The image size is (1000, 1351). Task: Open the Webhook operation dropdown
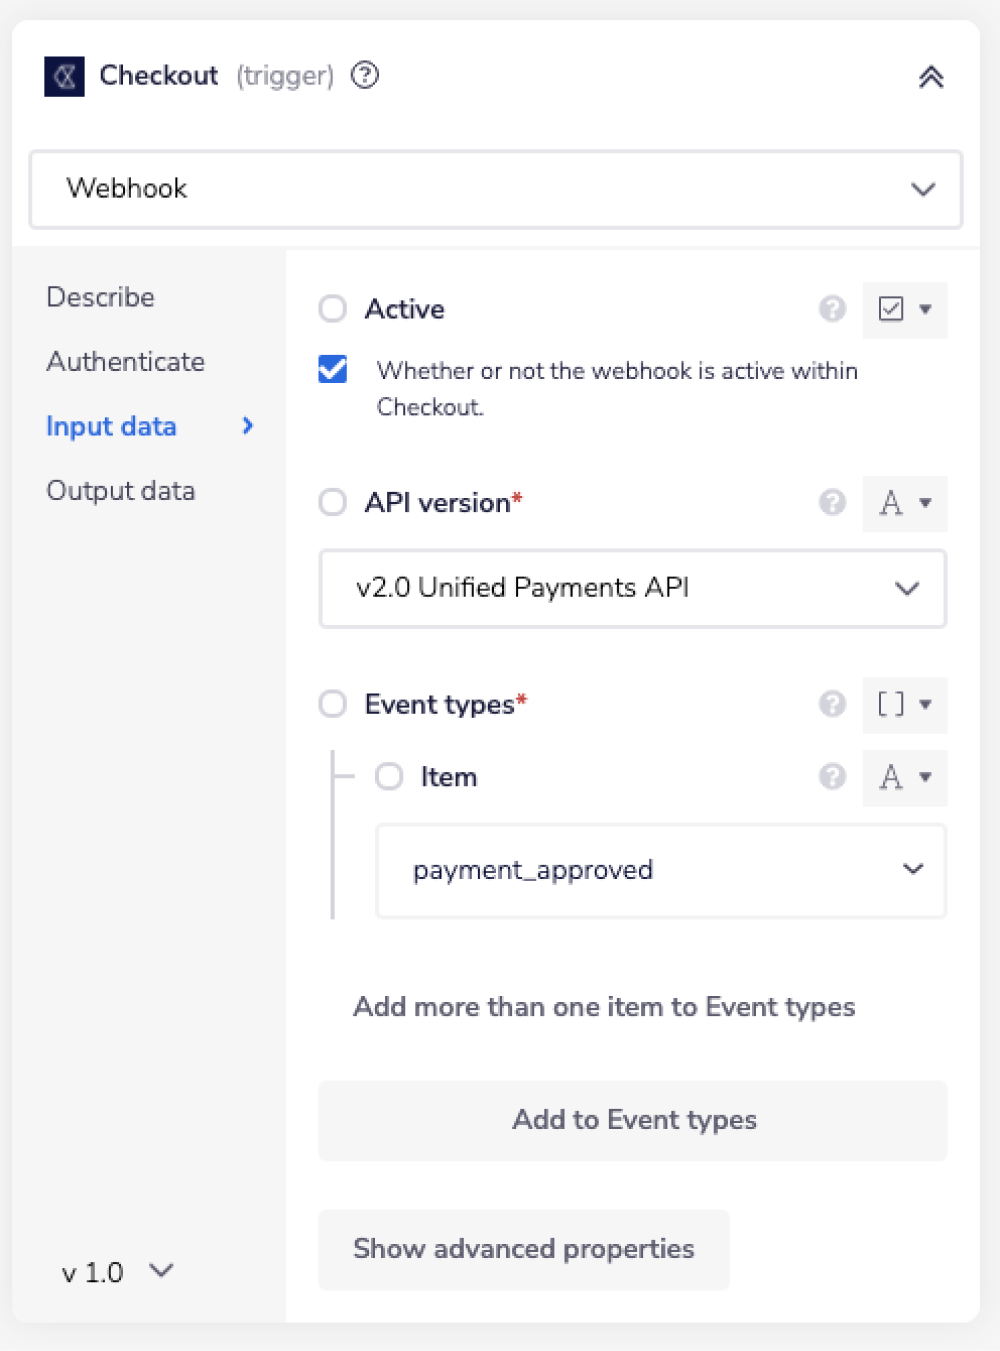click(495, 189)
